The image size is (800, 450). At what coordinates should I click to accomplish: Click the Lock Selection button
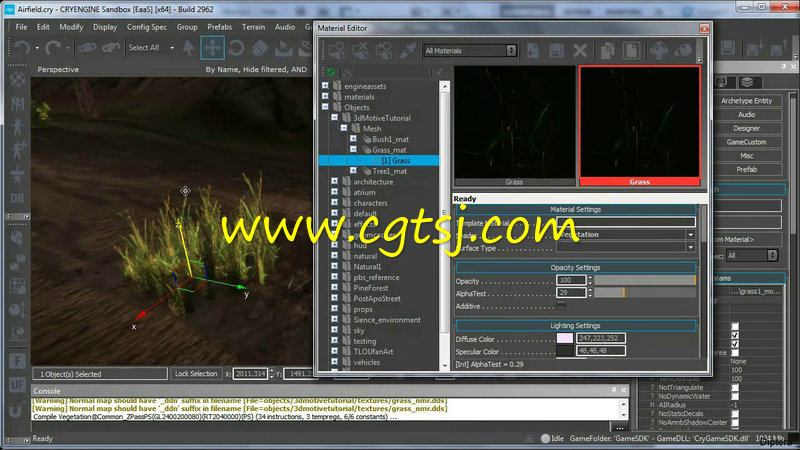(196, 374)
